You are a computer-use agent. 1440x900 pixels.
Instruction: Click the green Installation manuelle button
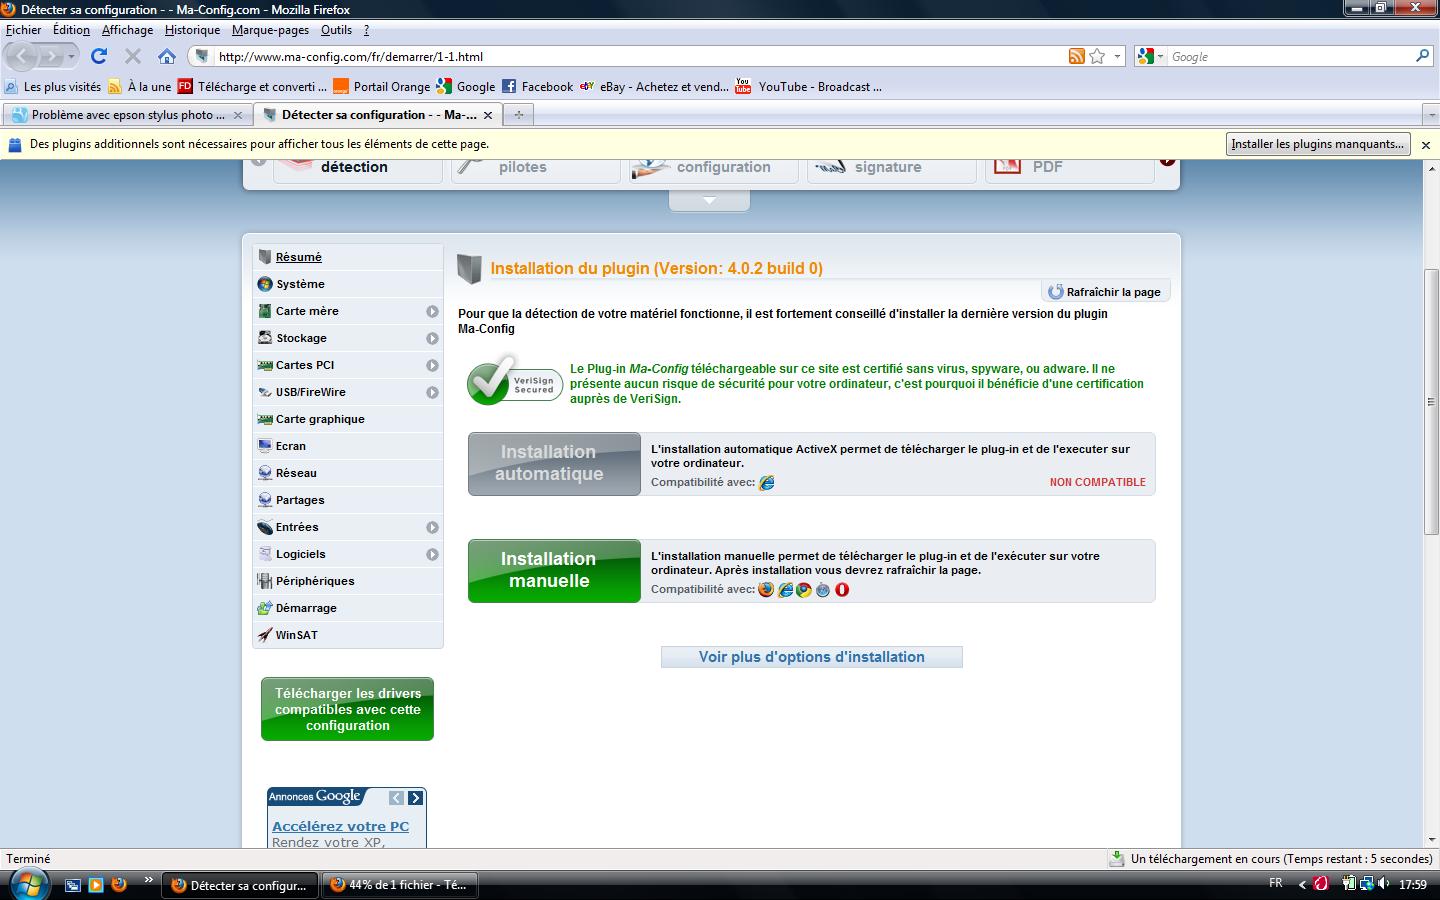554,571
